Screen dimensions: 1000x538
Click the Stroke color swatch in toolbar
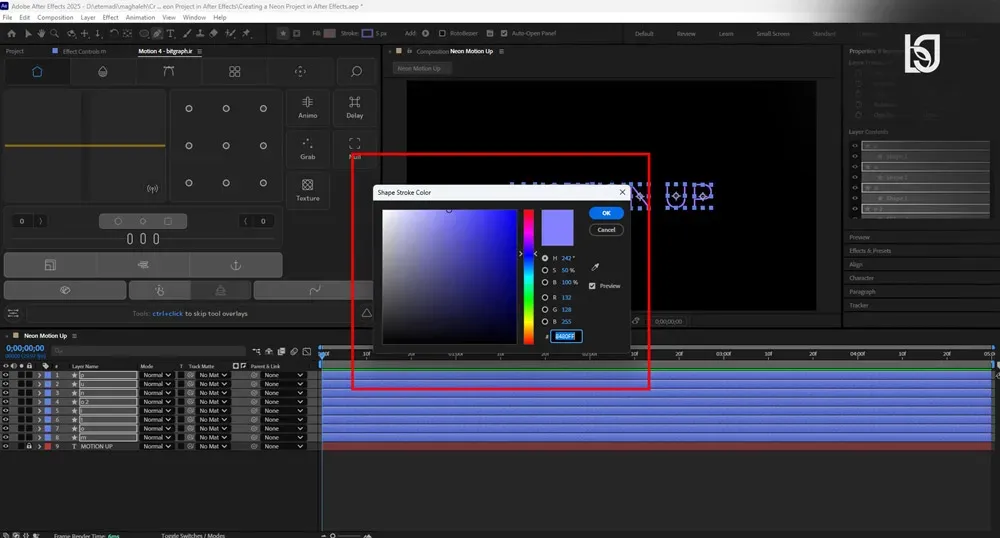click(x=367, y=33)
